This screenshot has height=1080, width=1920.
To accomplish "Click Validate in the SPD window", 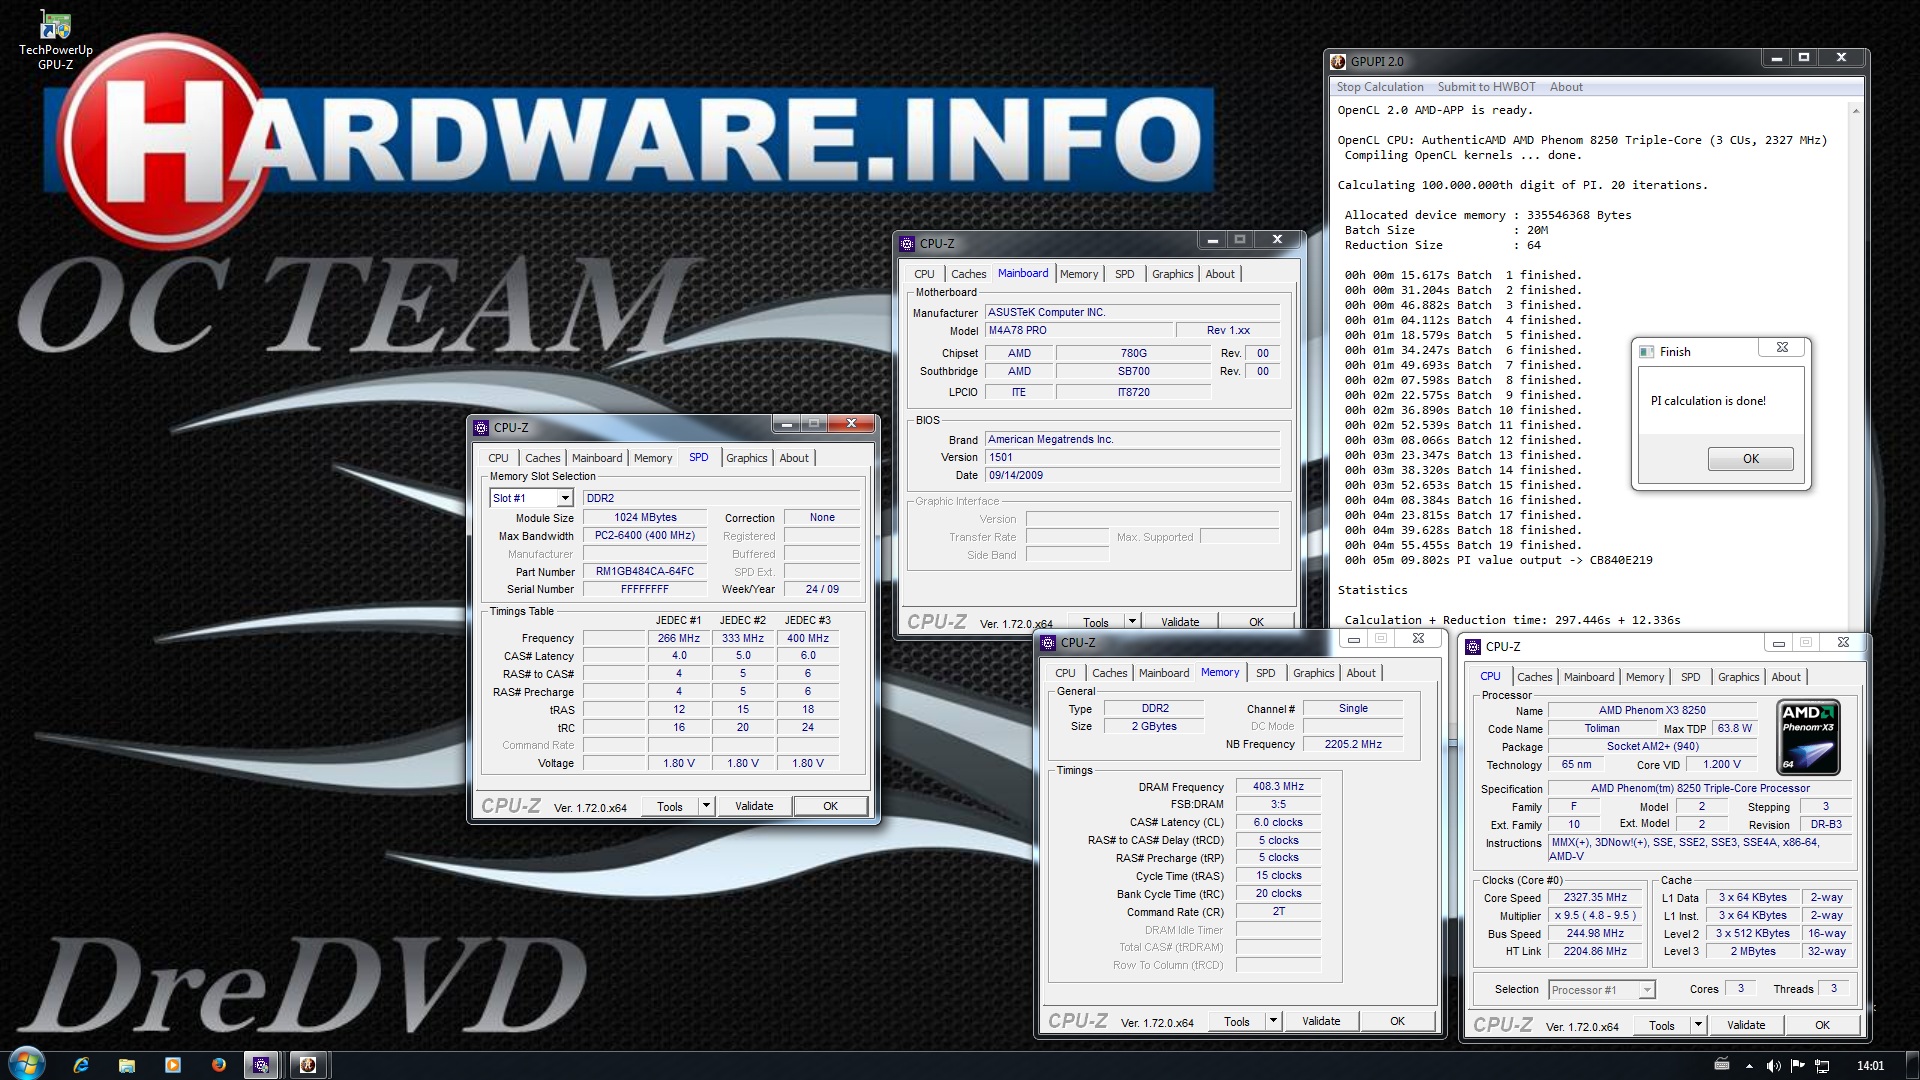I will click(754, 806).
